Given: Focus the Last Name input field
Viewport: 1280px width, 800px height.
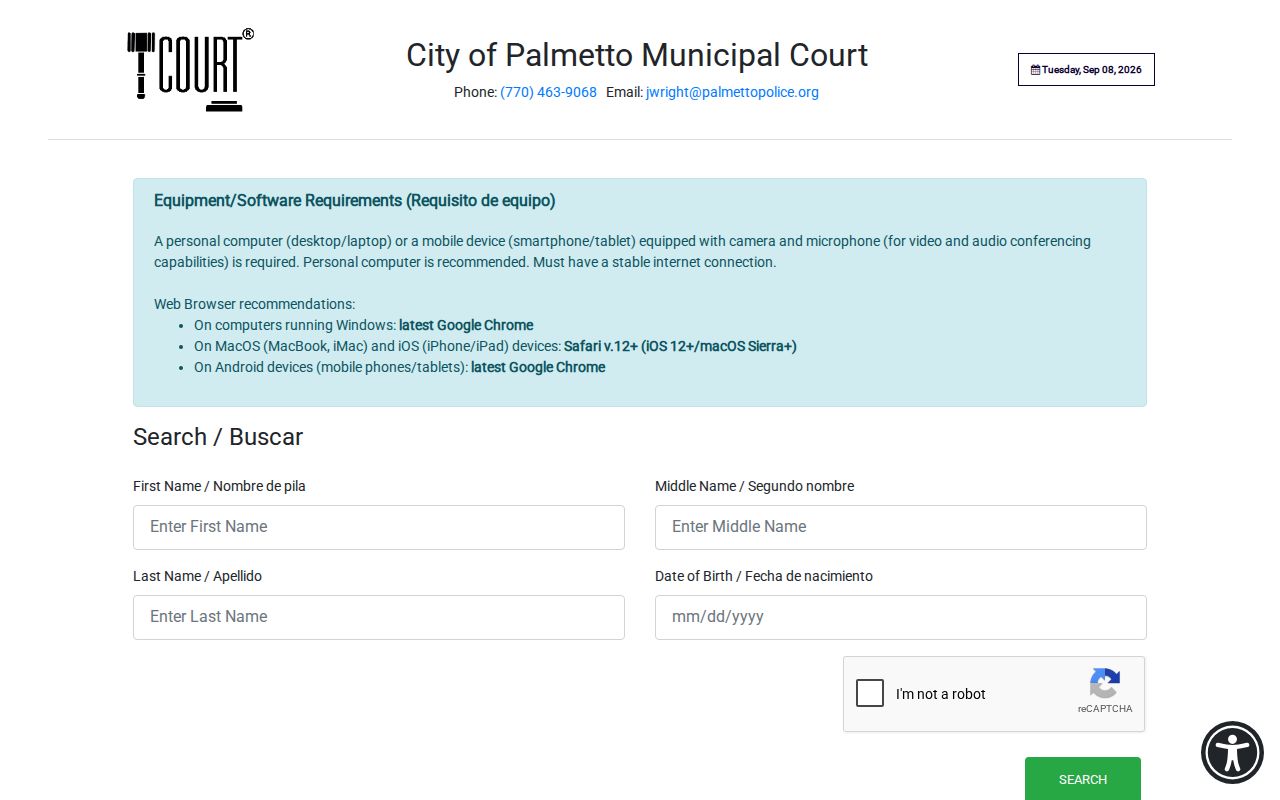Looking at the screenshot, I should (379, 617).
